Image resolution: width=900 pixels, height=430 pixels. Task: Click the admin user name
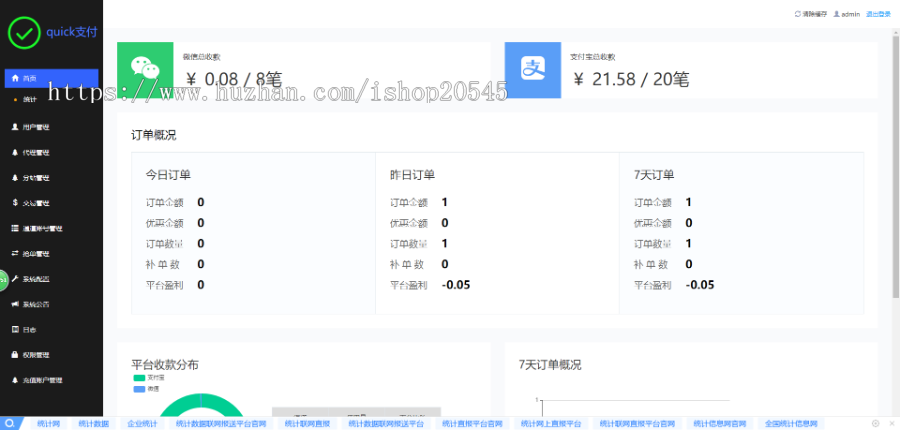click(x=851, y=14)
